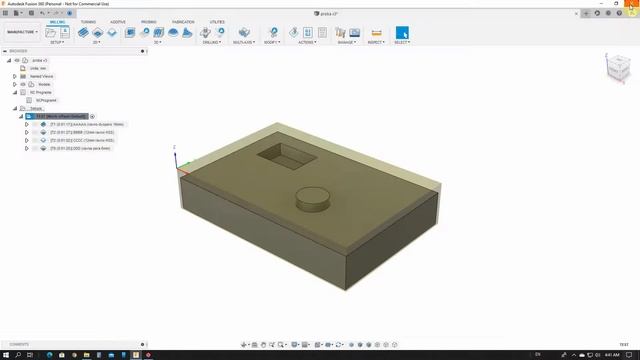
Task: Open Windows Start menu
Action: [6, 355]
